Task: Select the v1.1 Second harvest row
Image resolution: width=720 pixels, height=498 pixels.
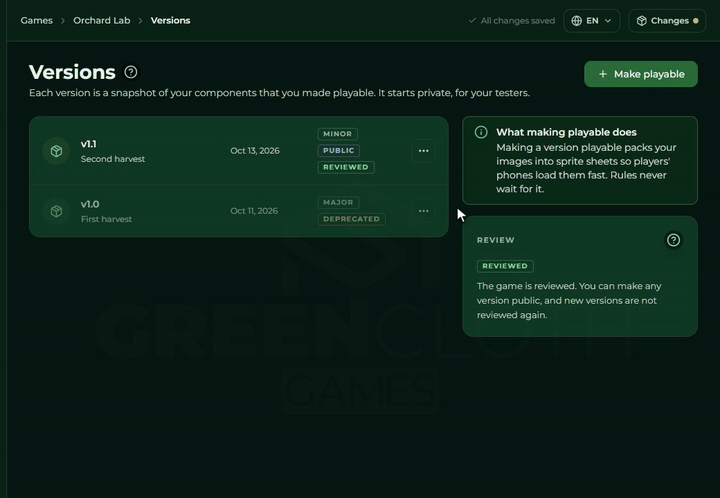Action: pos(239,151)
